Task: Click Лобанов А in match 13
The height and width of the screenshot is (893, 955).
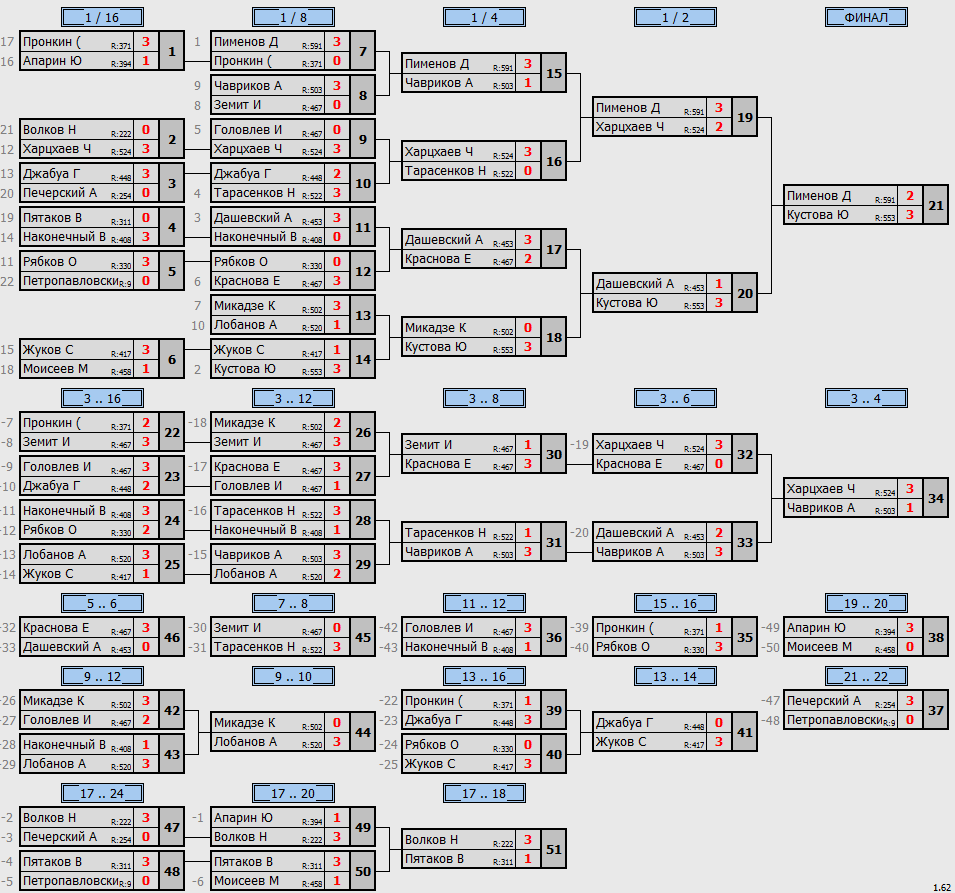Action: tap(245, 325)
